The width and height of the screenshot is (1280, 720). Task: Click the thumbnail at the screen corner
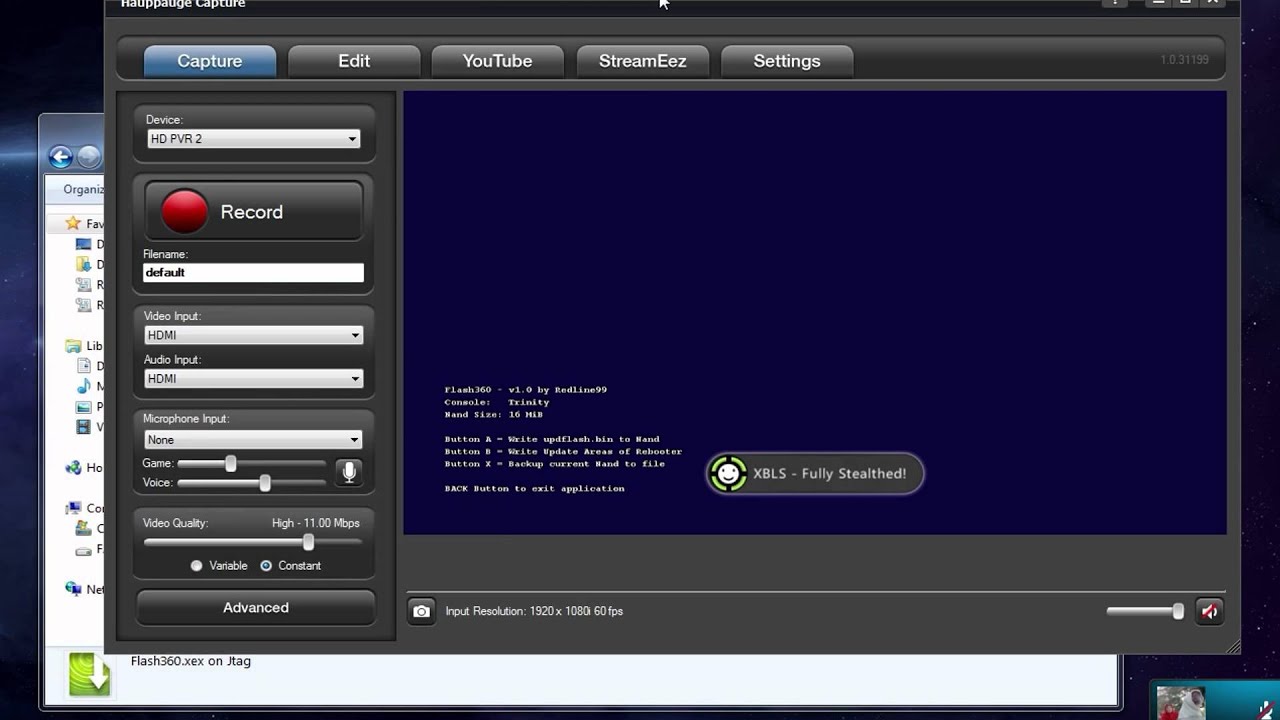click(x=1181, y=702)
